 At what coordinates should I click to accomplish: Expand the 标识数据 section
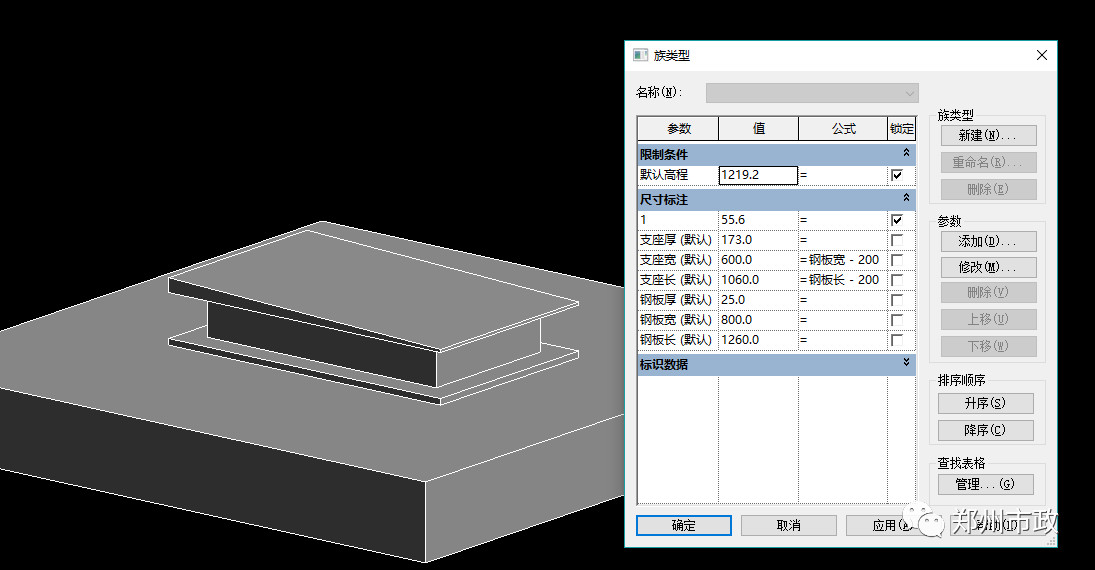pos(906,363)
